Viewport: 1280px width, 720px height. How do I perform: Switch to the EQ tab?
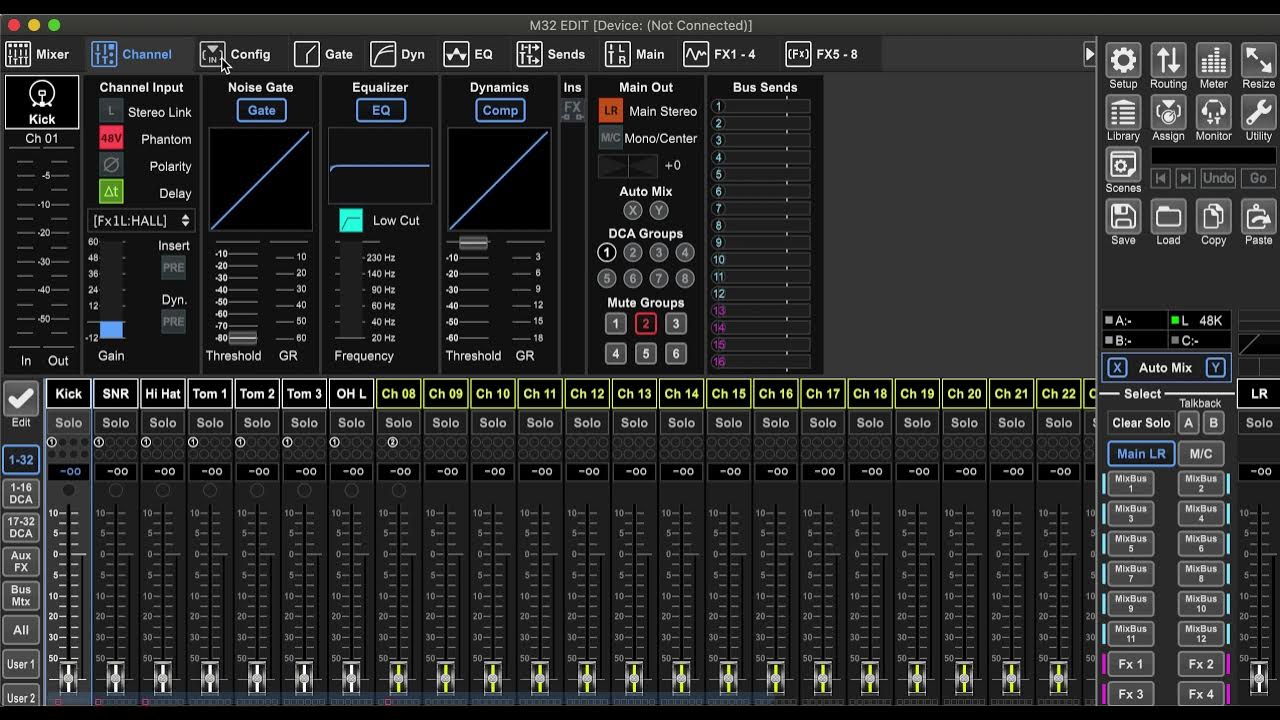(x=469, y=54)
